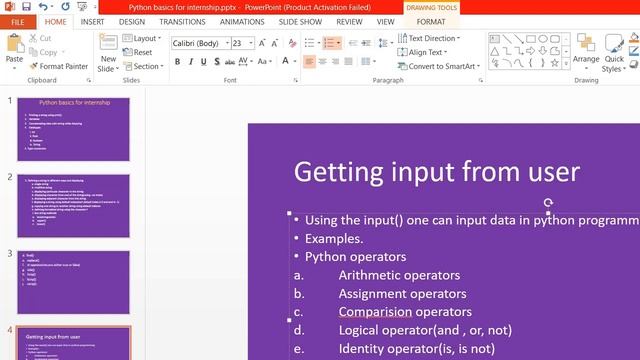This screenshot has height=360, width=640.
Task: Copy the selection
Action: point(43,52)
